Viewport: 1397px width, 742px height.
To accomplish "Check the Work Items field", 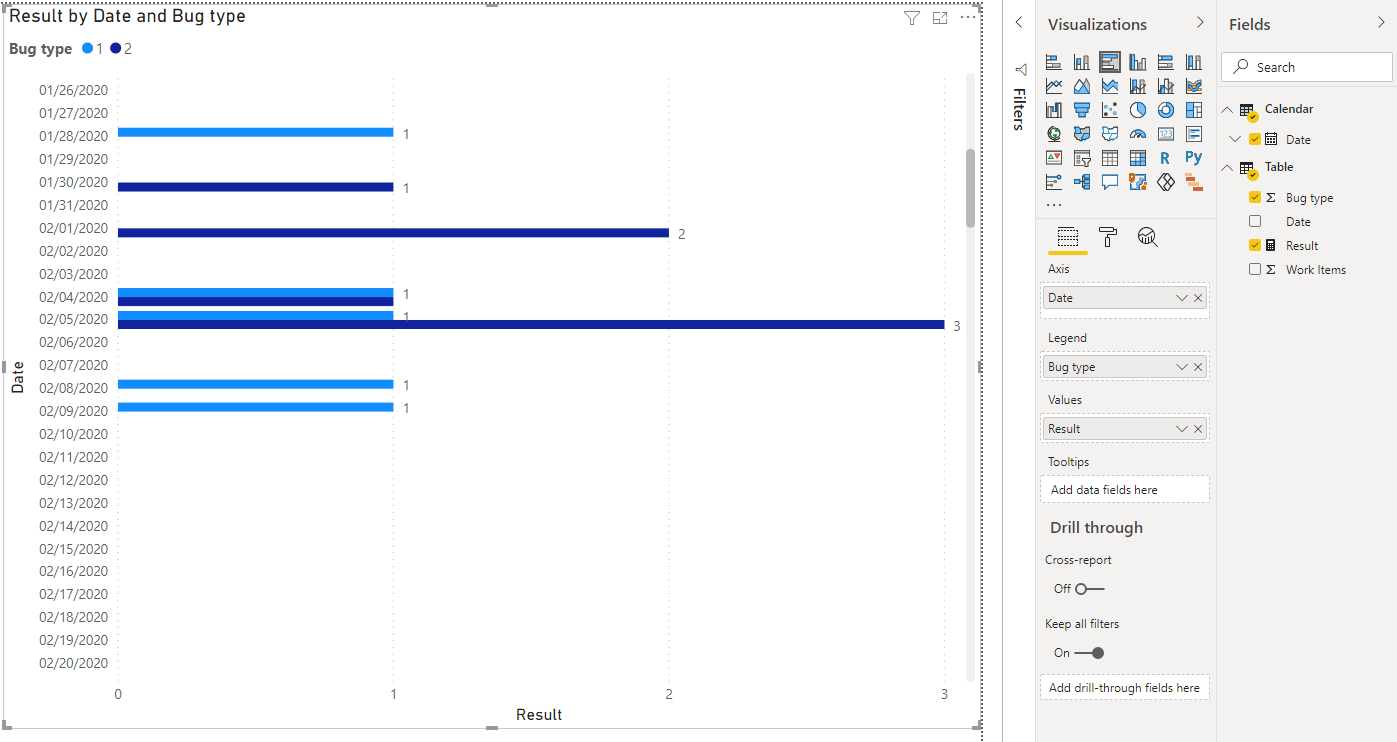I will tap(1255, 269).
